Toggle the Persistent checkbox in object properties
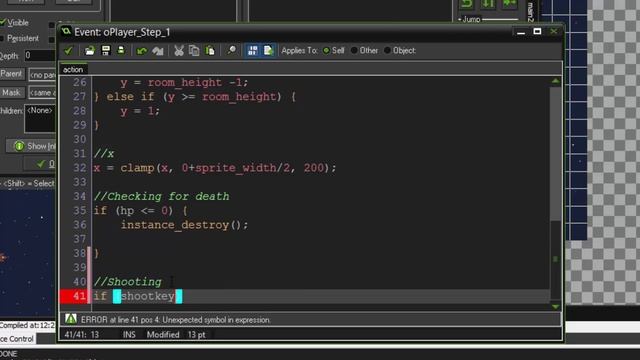This screenshot has height=360, width=640. click(2, 38)
